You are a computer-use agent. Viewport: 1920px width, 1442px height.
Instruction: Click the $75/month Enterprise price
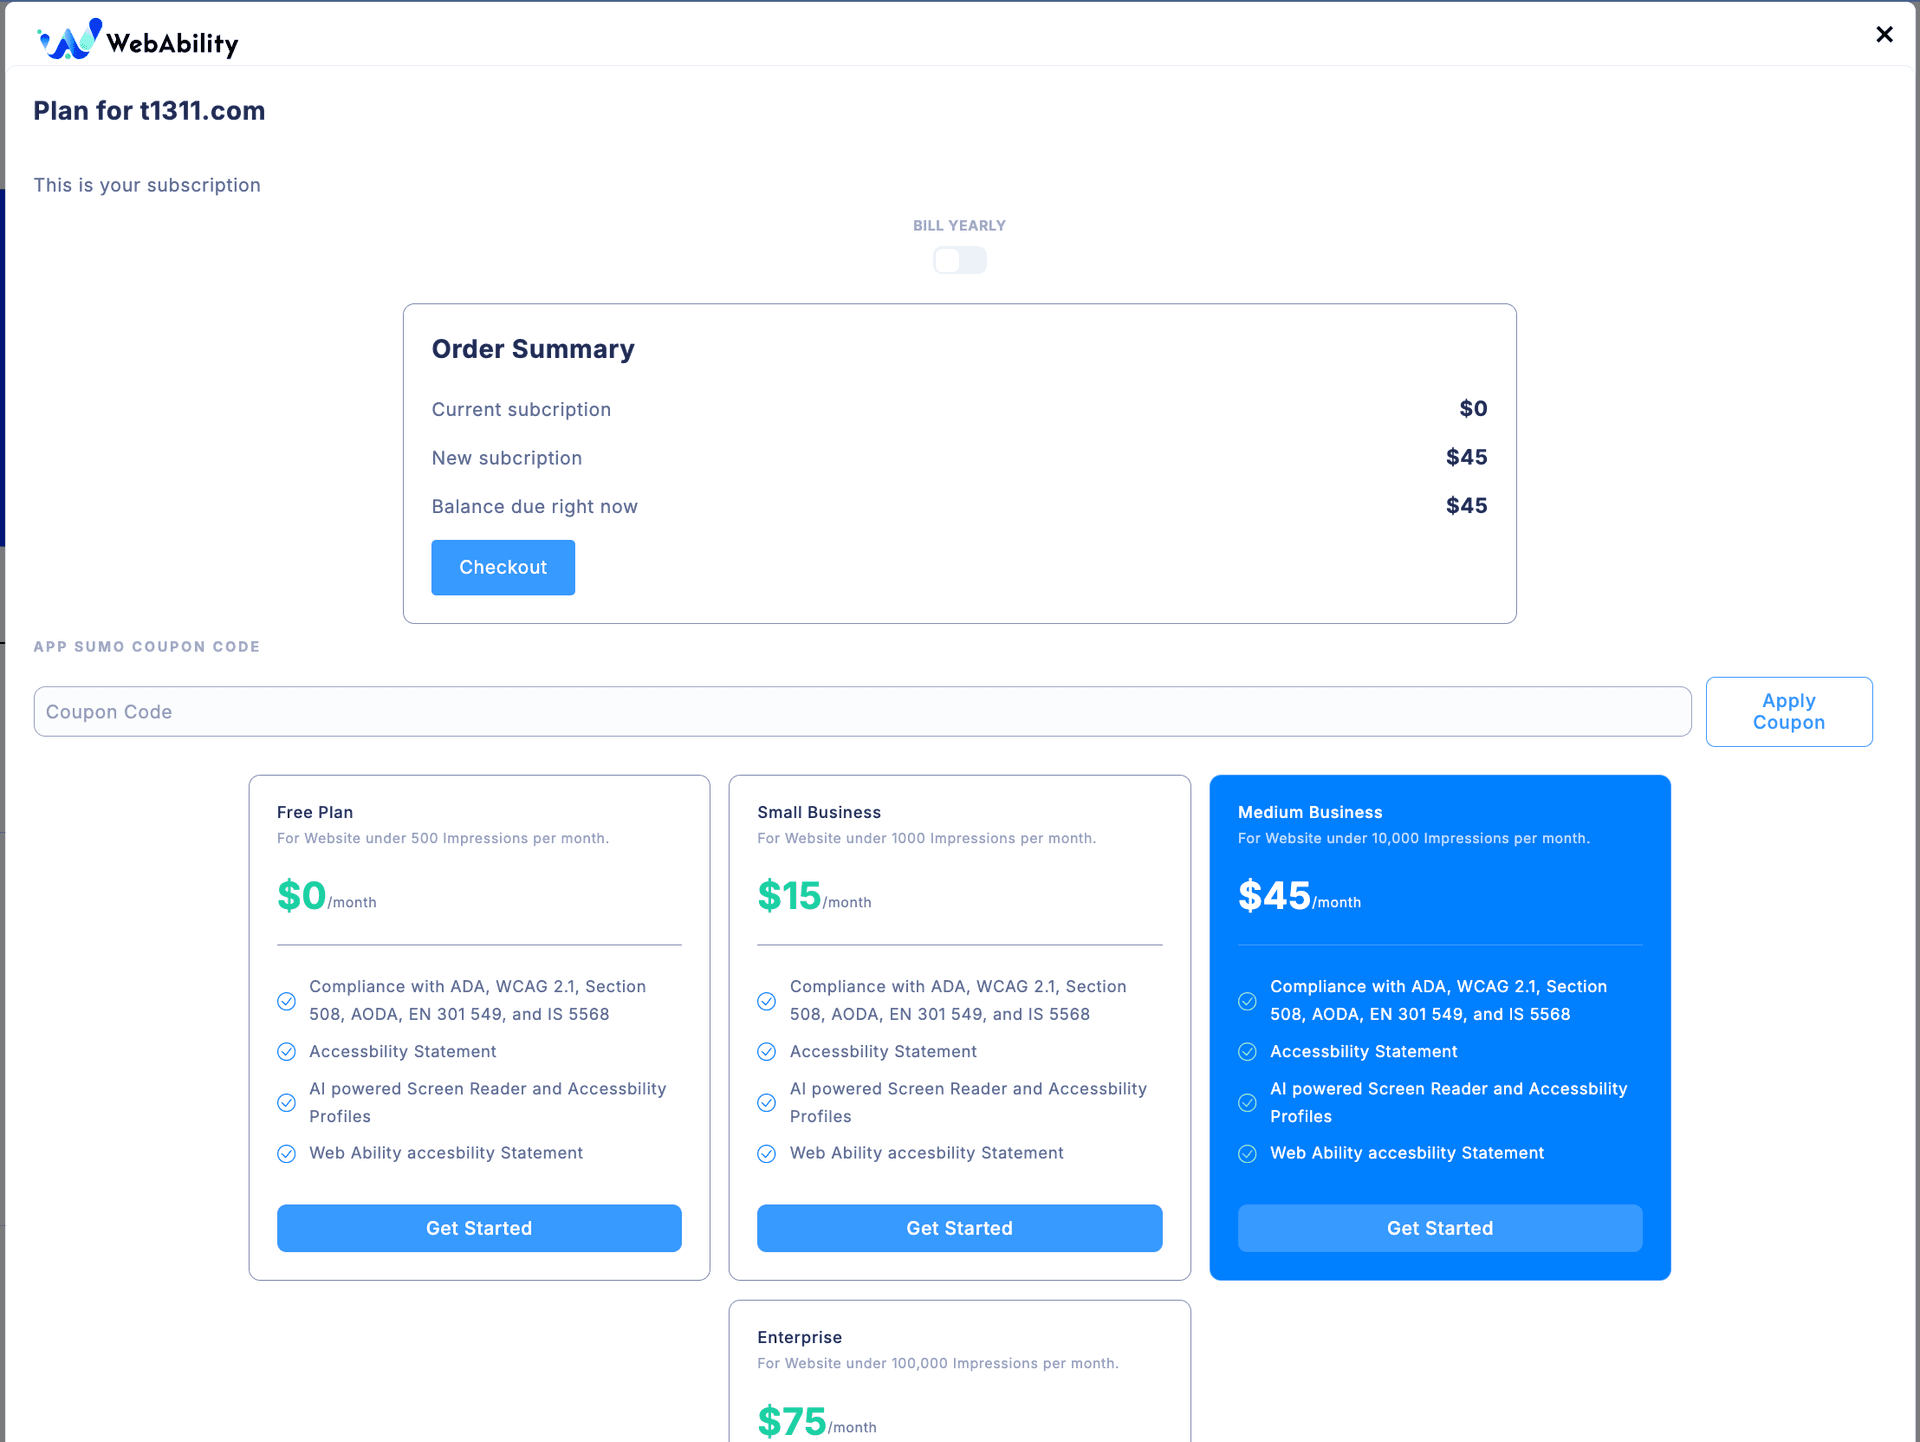point(817,1421)
